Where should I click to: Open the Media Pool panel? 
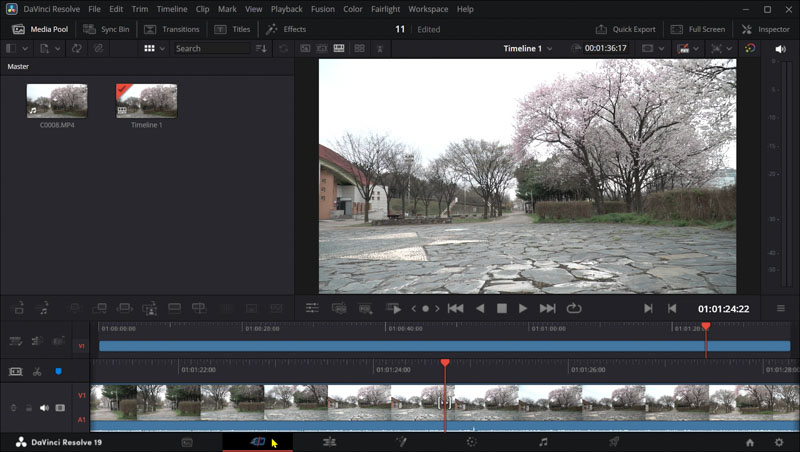(40, 29)
